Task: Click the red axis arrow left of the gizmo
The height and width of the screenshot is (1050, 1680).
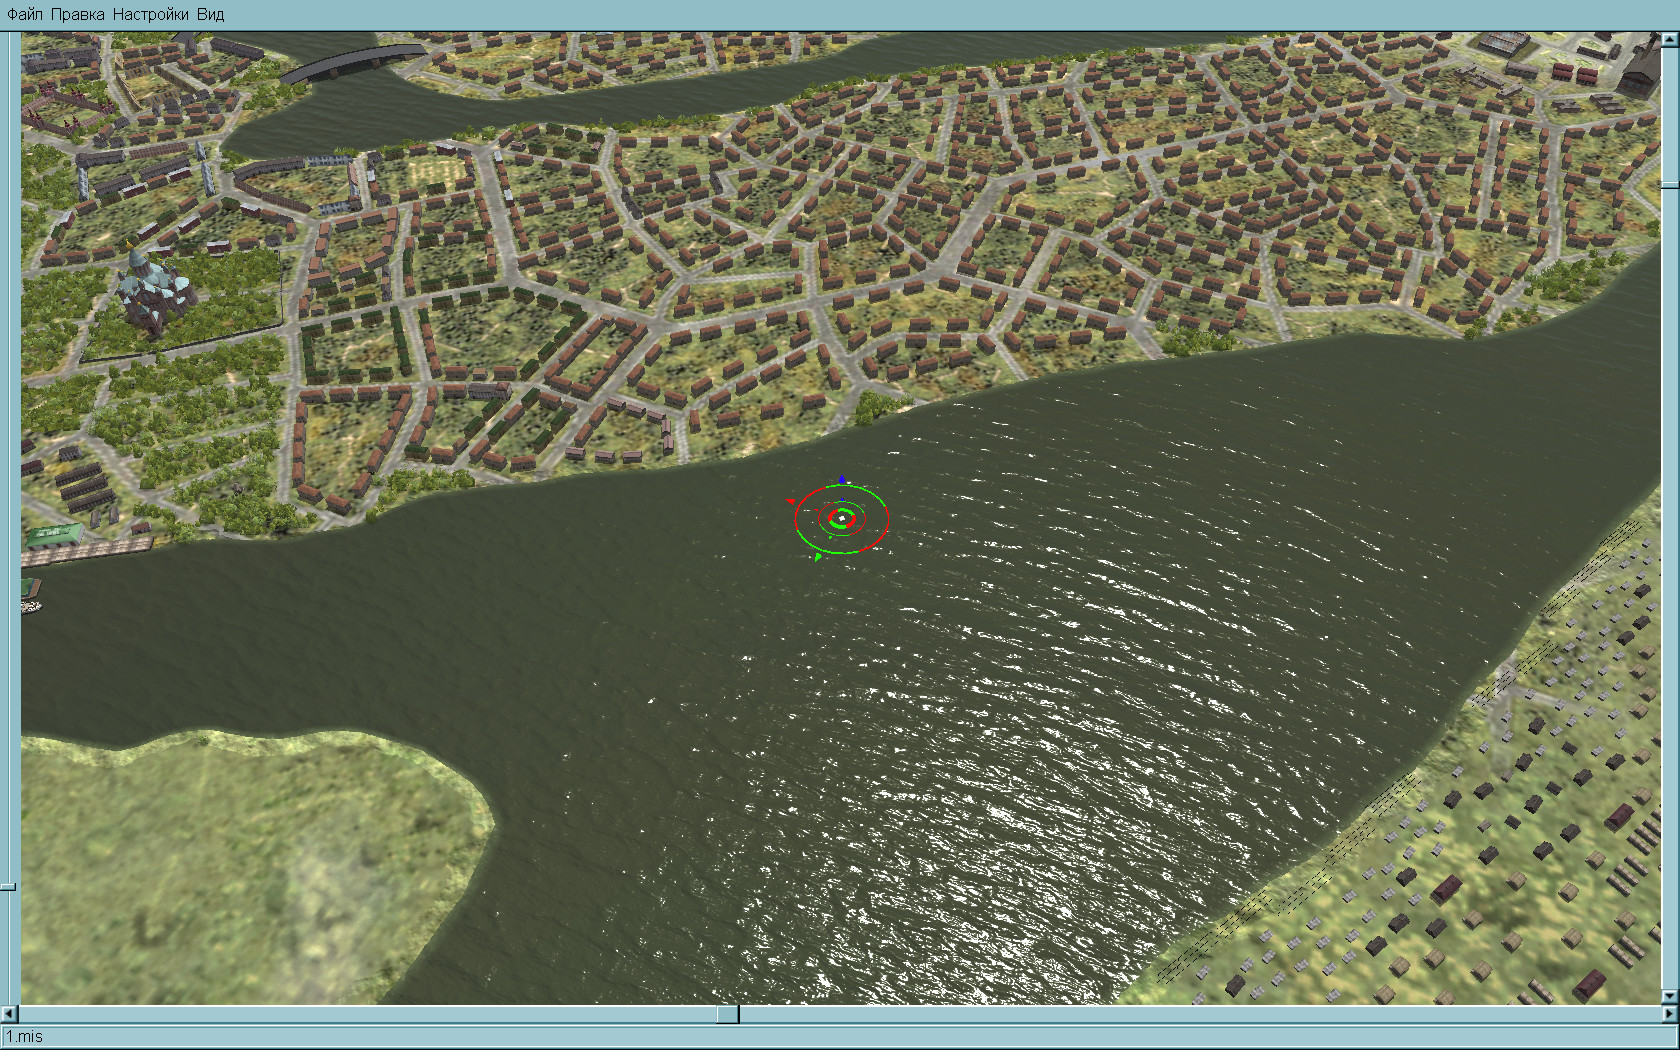Action: coord(792,501)
